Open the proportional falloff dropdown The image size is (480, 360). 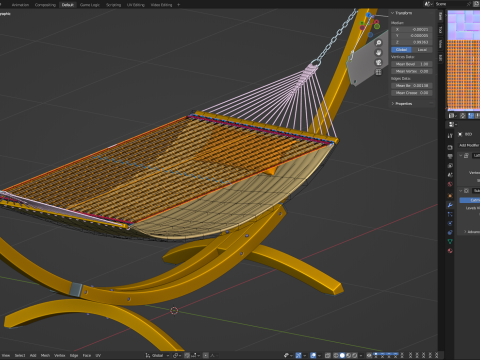[214, 355]
